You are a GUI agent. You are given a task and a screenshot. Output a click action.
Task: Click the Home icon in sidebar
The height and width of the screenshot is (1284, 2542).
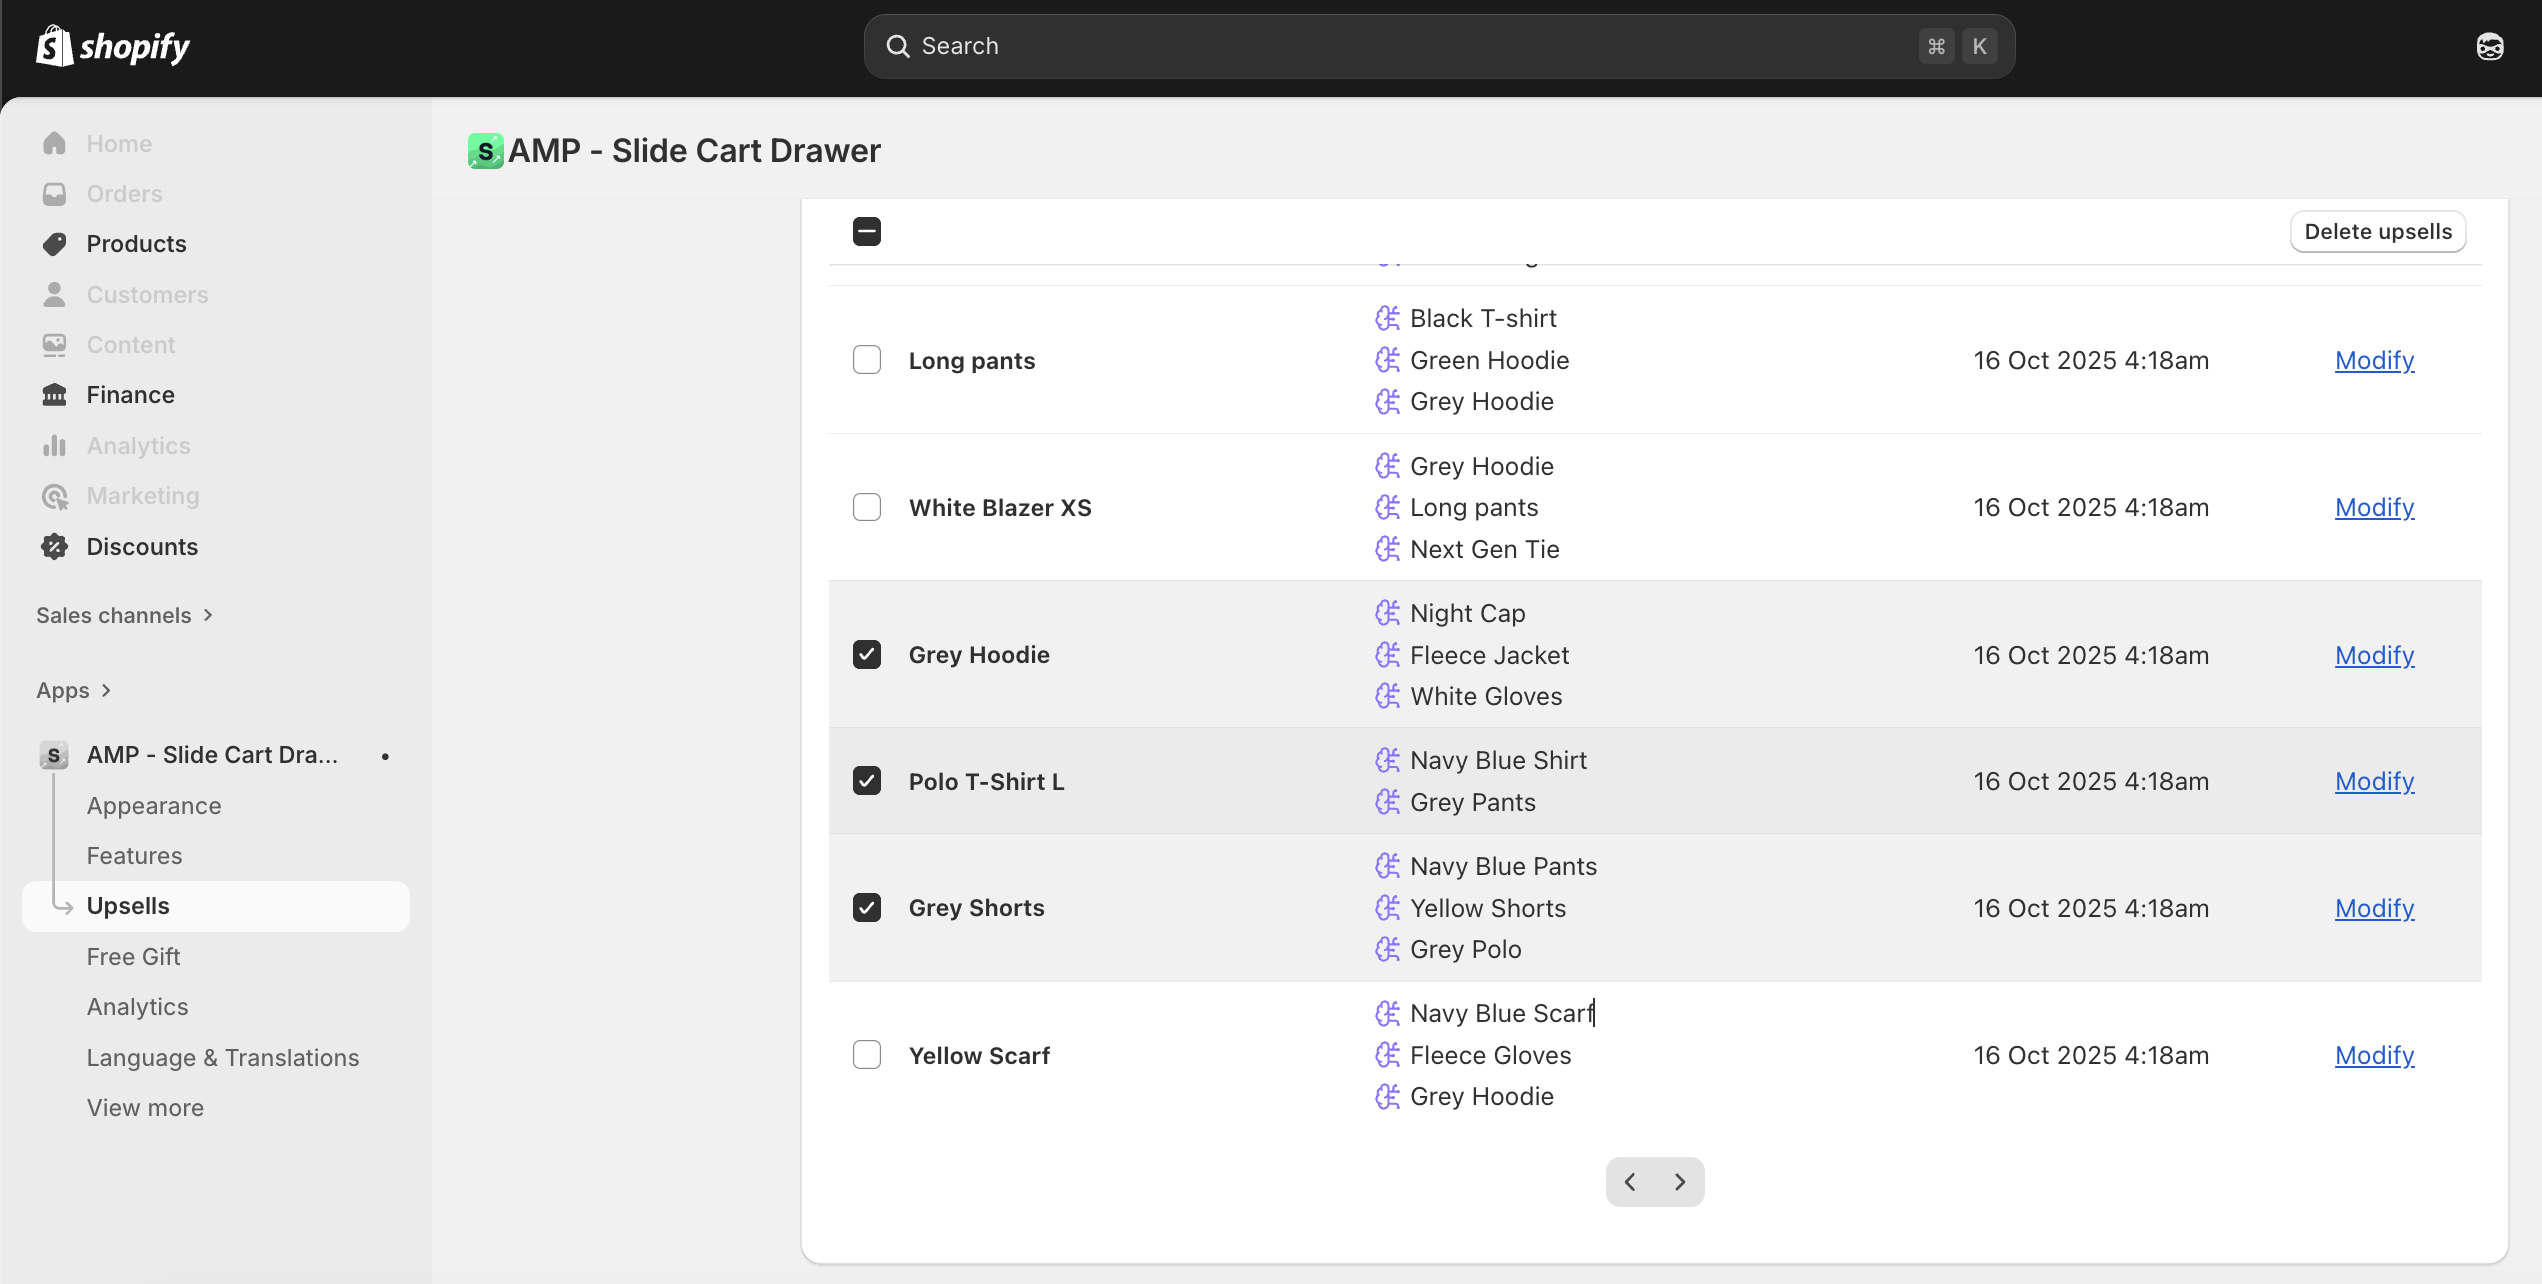tap(55, 144)
